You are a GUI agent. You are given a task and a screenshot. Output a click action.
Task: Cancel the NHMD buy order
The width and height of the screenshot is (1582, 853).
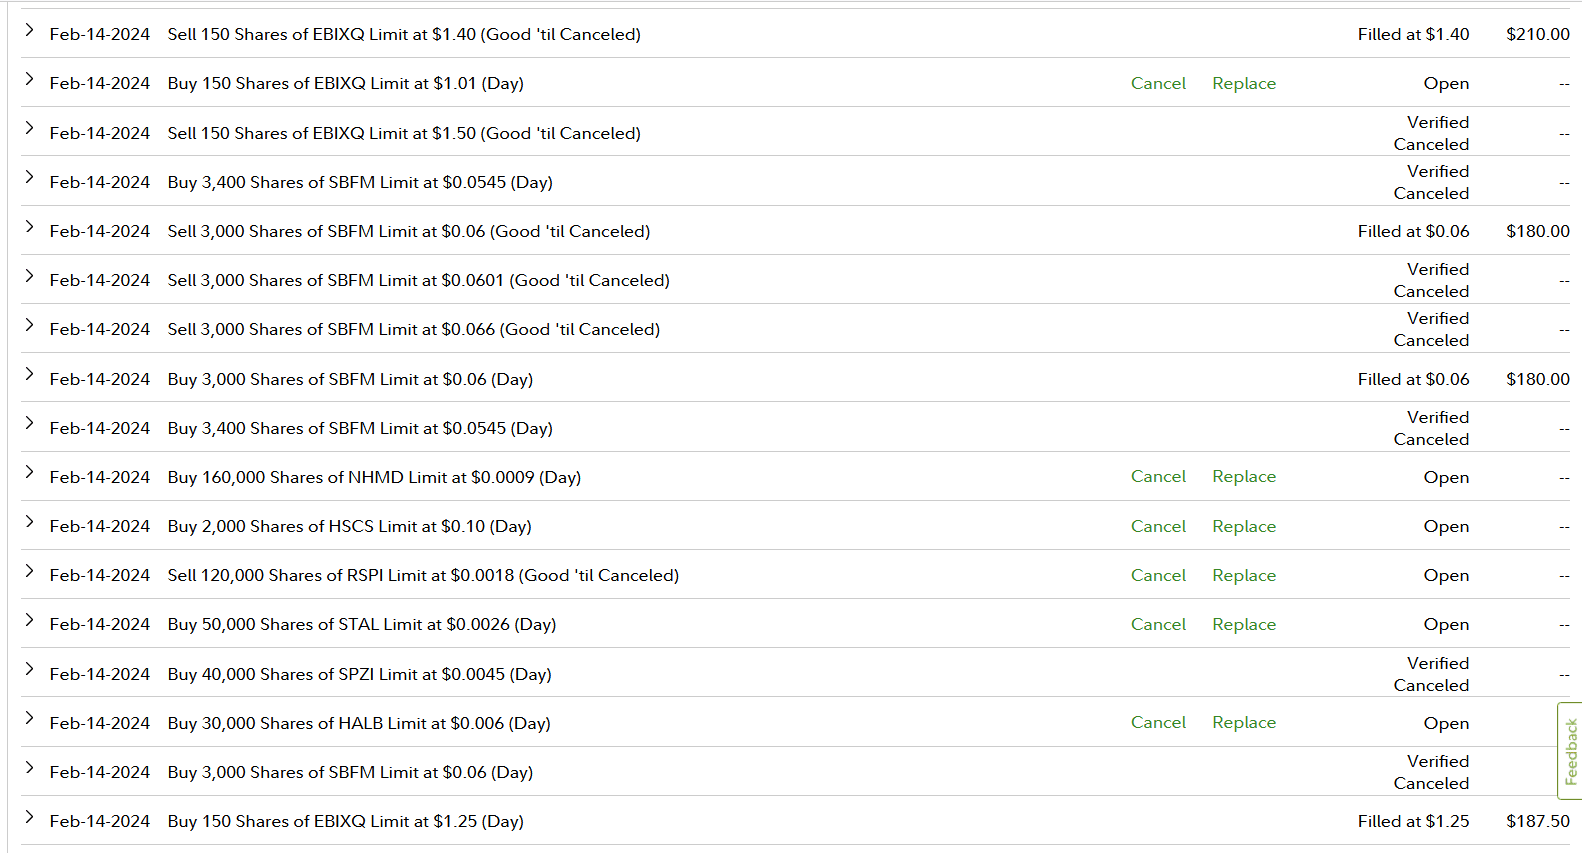point(1158,477)
